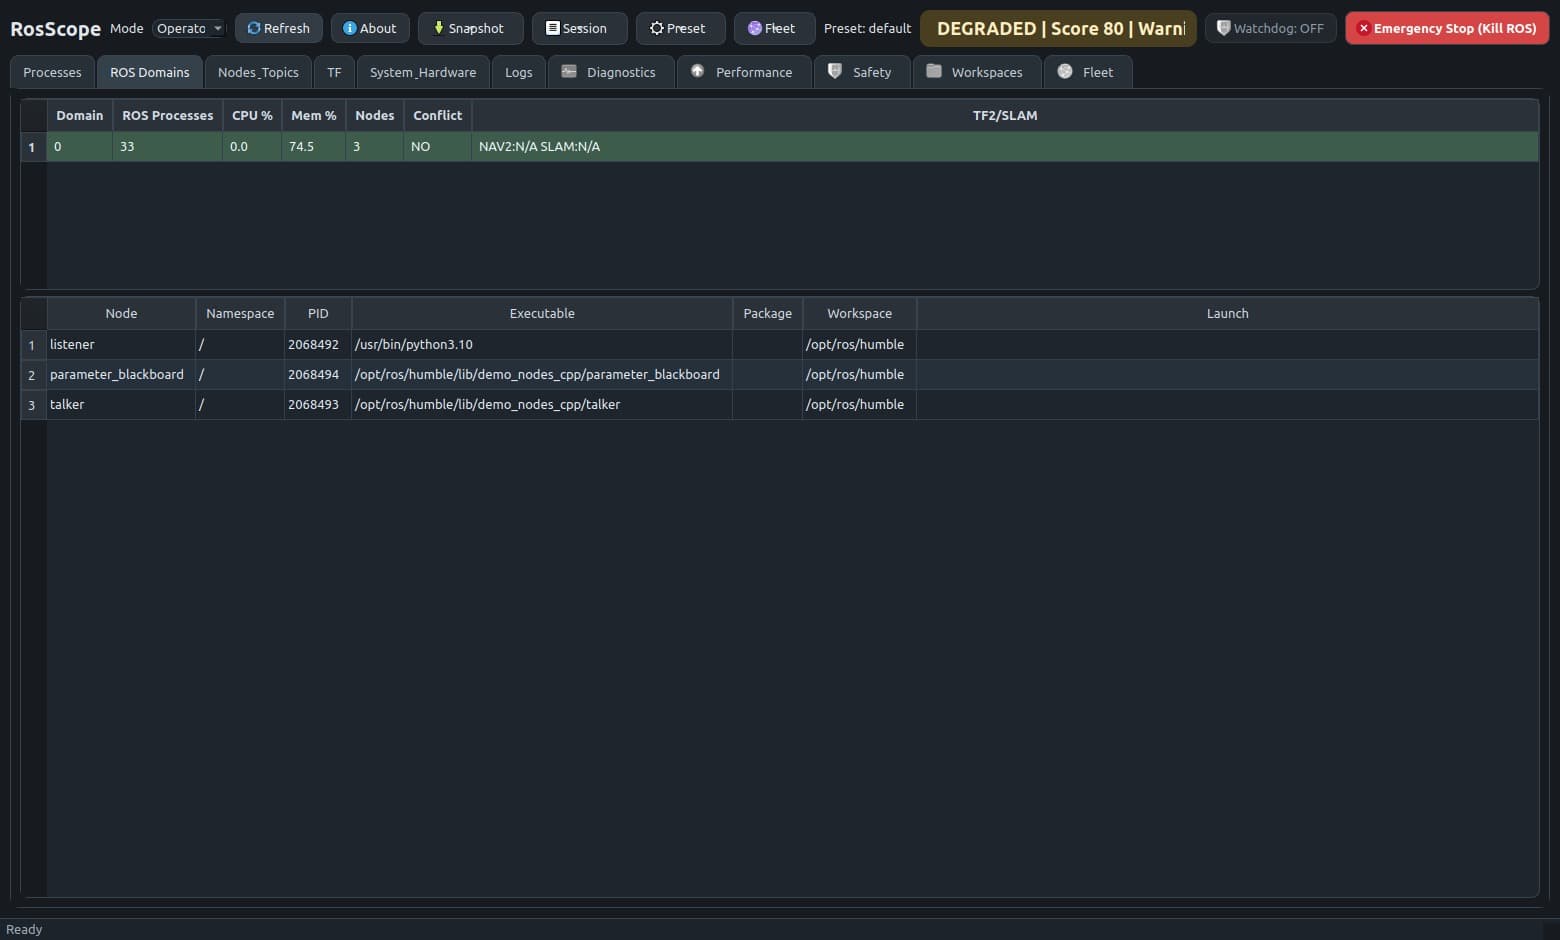Click the demo_nodes_cpp/talker executable path
Viewport: 1560px width, 940px height.
pyautogui.click(x=542, y=405)
